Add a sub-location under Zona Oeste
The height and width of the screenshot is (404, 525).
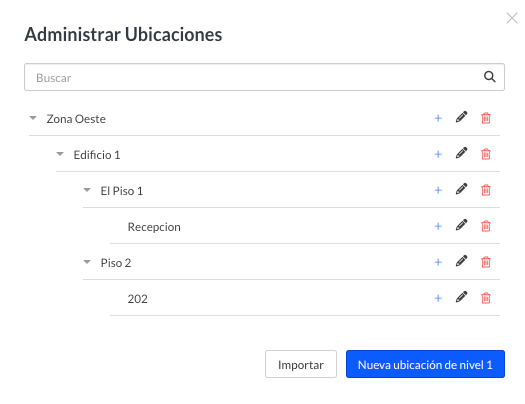(x=438, y=118)
